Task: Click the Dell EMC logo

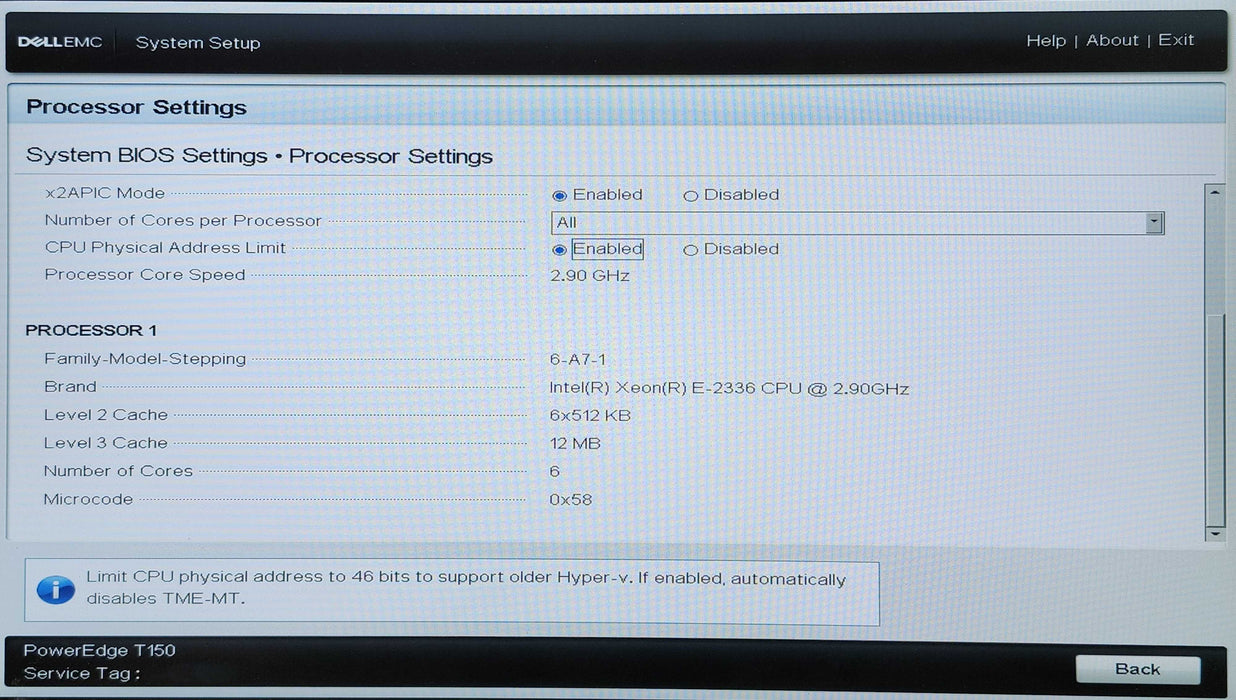Action: 60,41
